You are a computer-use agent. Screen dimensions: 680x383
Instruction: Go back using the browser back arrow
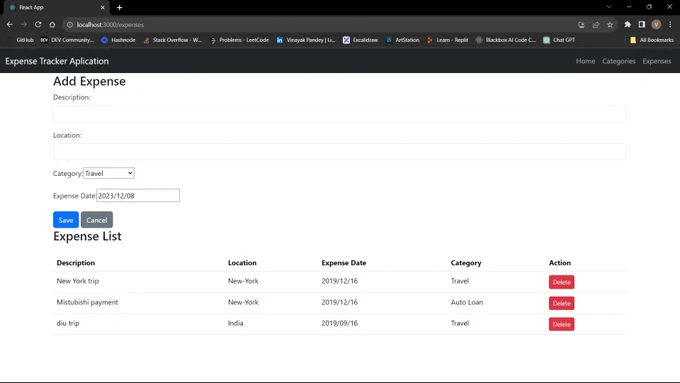tap(10, 25)
